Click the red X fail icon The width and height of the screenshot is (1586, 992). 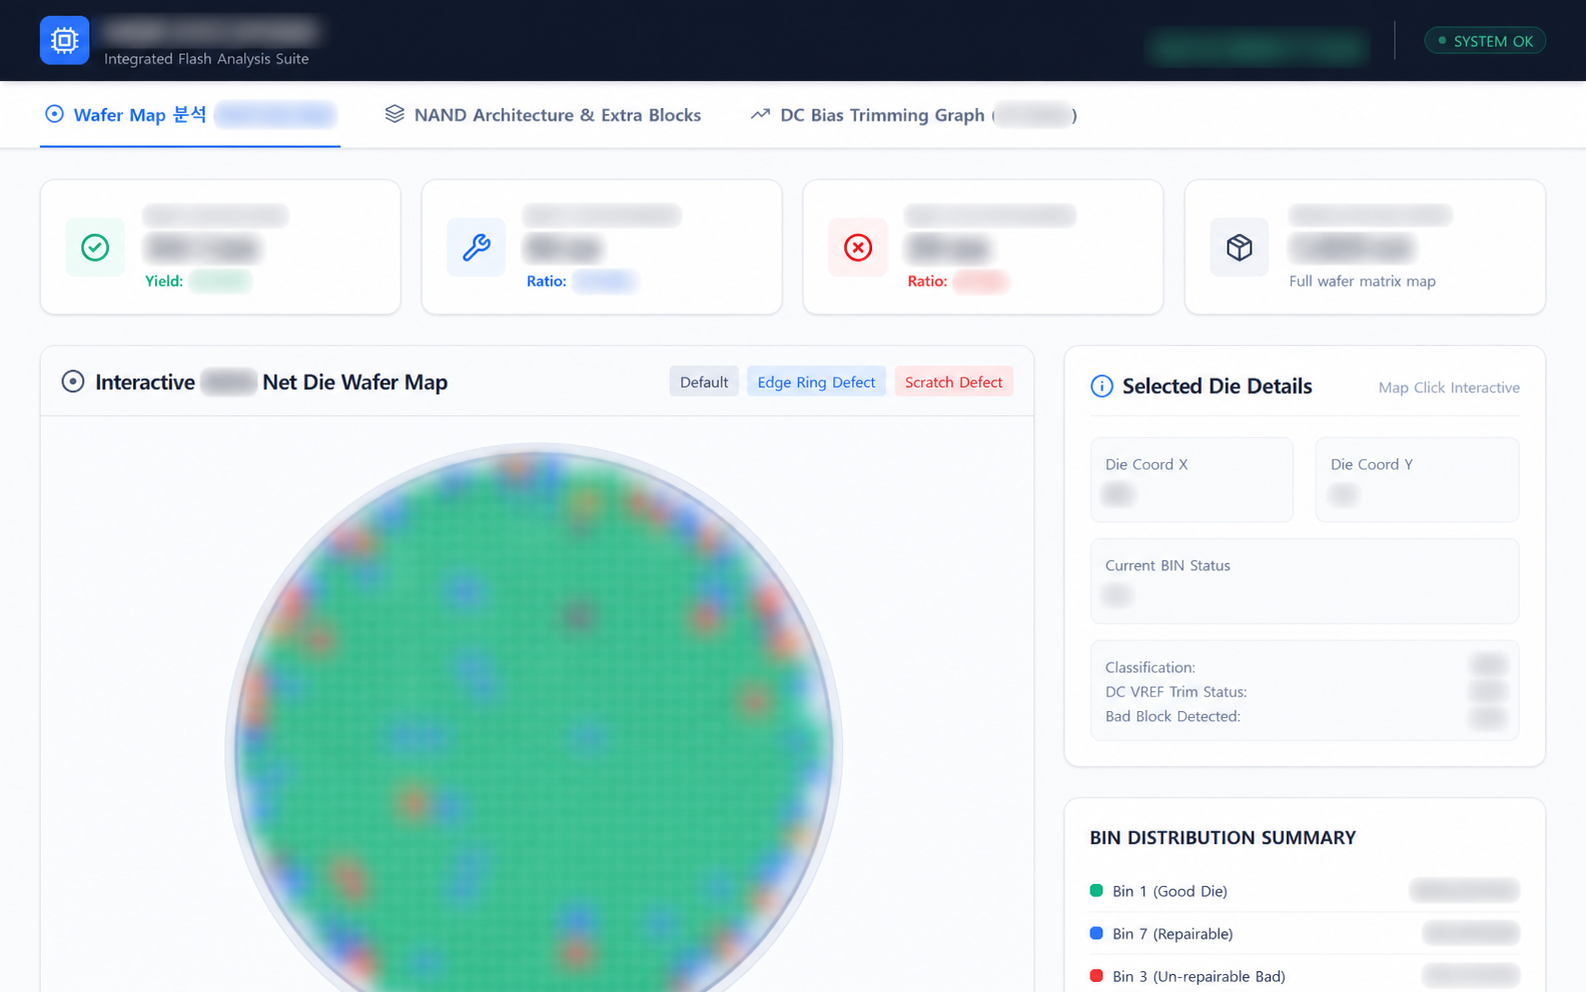tap(858, 247)
